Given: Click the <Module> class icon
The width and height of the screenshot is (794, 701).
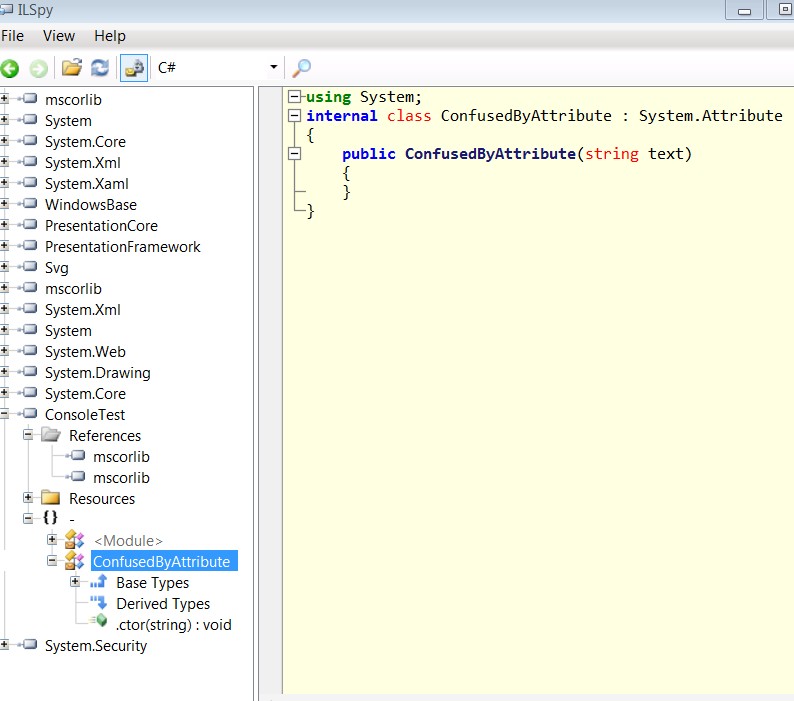Looking at the screenshot, I should (74, 539).
